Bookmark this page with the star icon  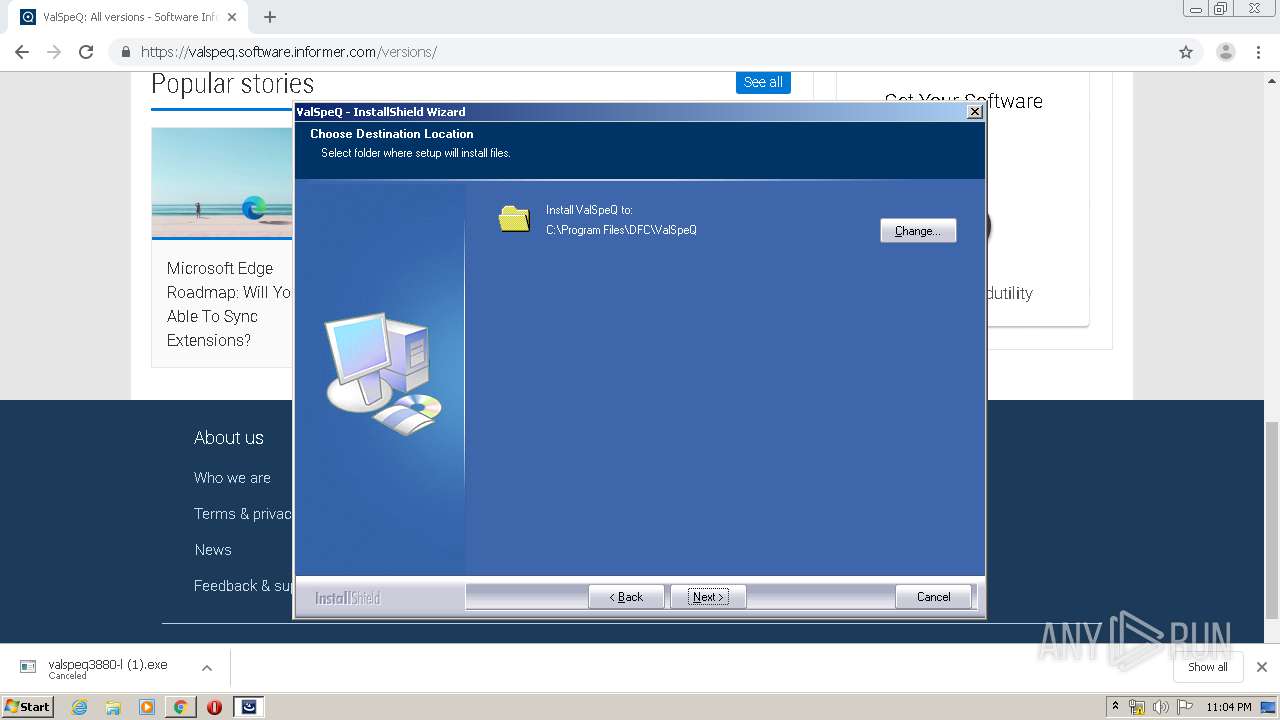point(1186,52)
